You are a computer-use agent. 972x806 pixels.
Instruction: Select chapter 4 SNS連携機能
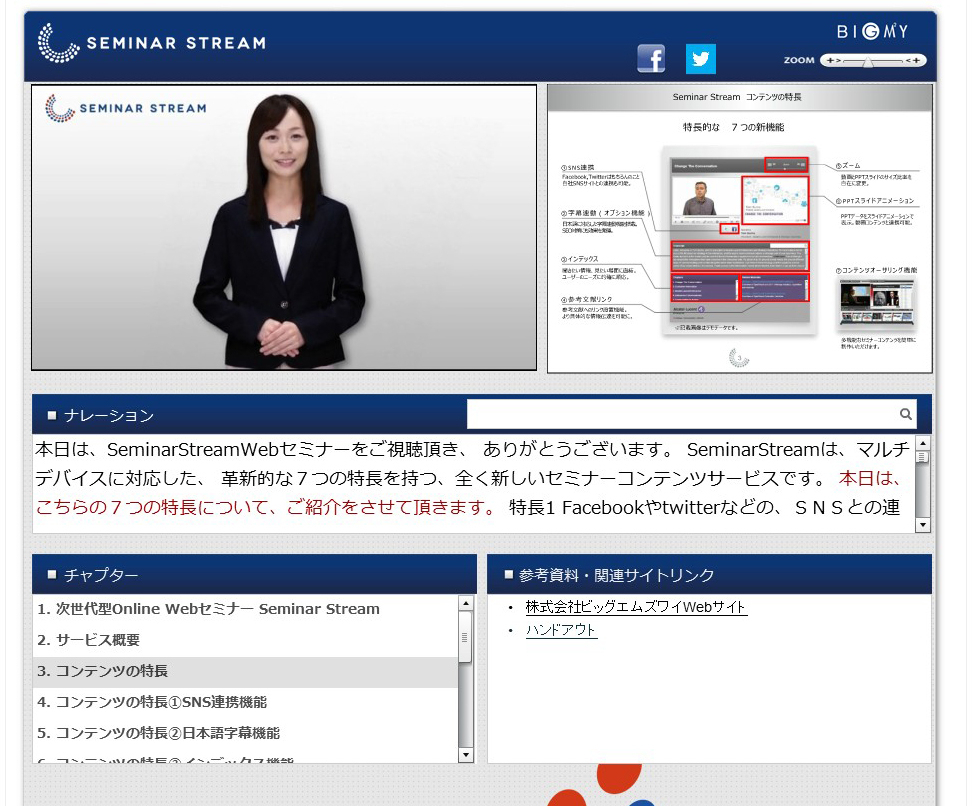point(245,702)
